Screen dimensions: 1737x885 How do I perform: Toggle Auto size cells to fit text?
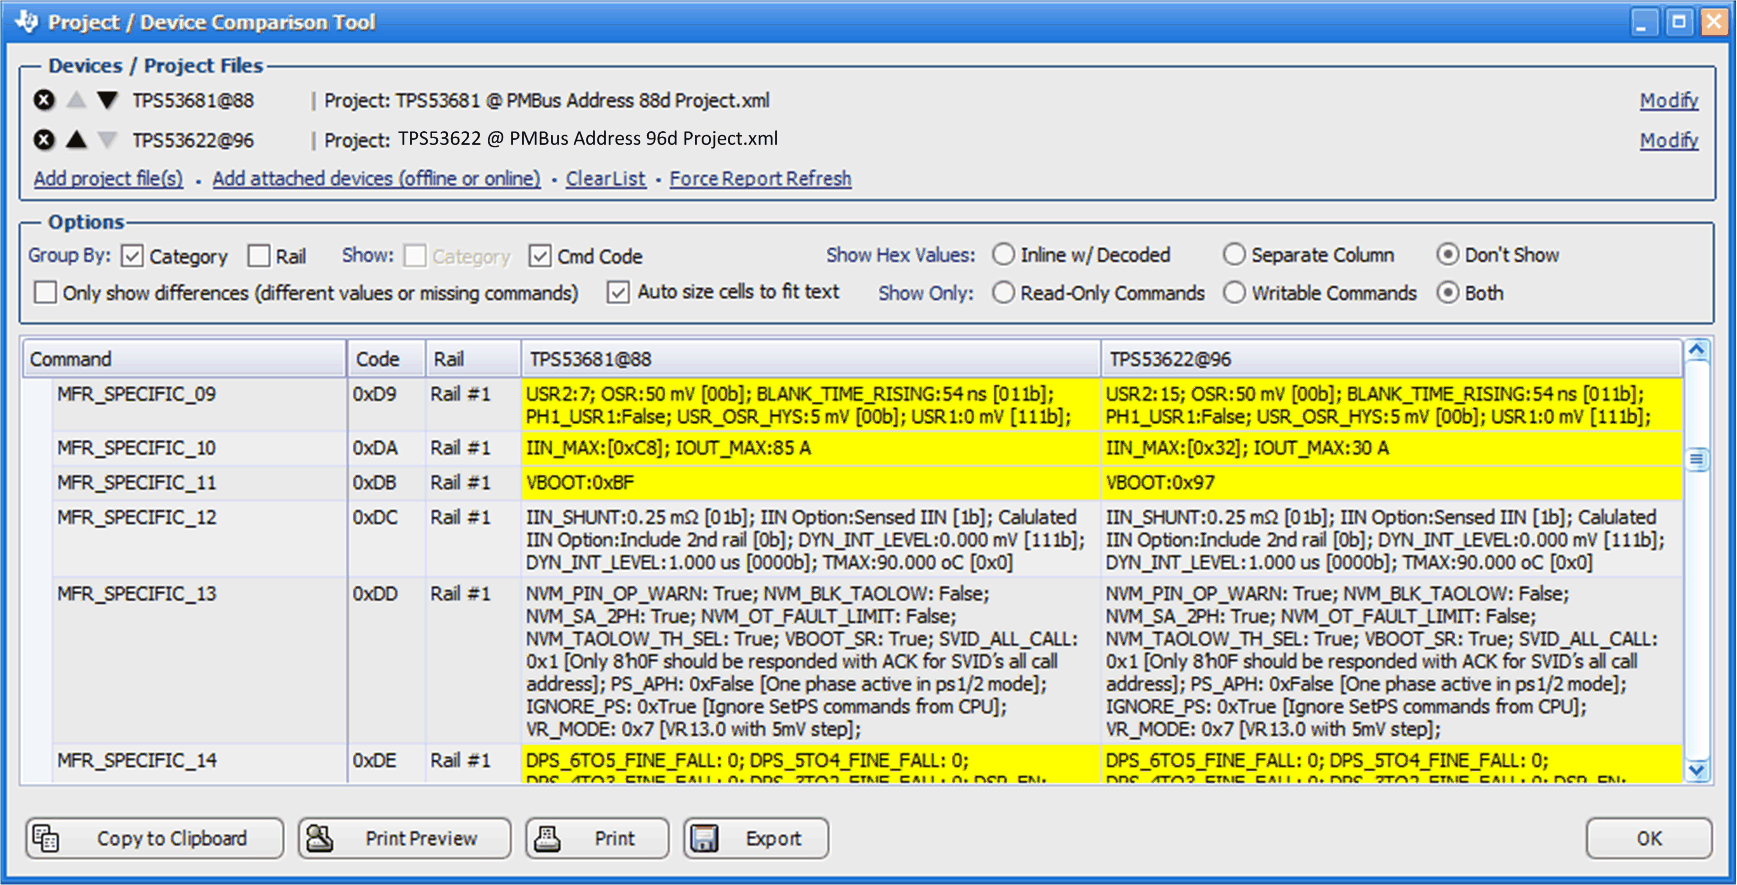[x=619, y=292]
